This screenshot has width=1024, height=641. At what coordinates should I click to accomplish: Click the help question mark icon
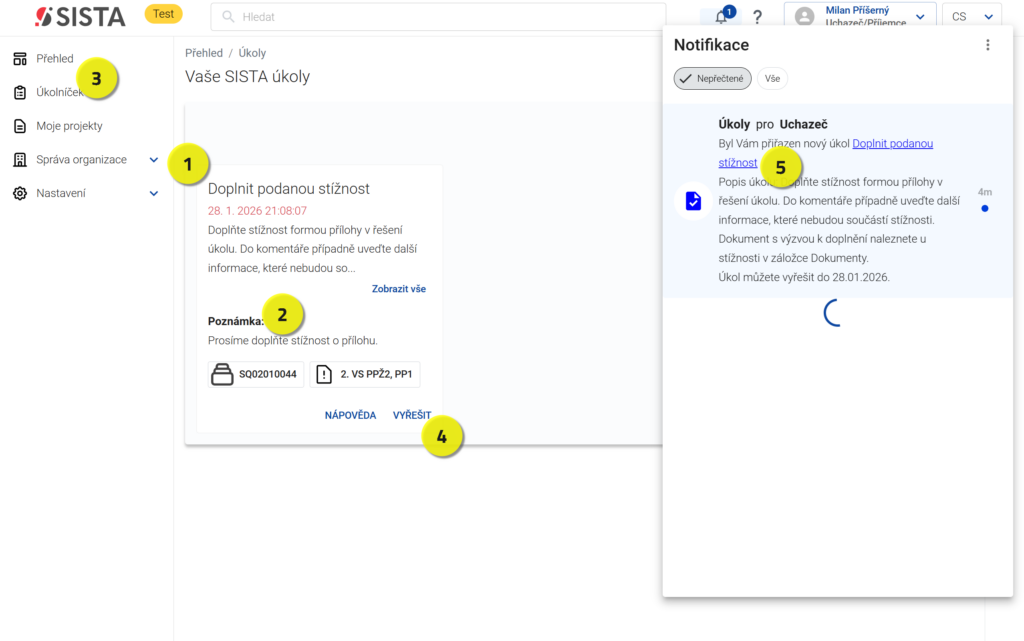[x=757, y=17]
